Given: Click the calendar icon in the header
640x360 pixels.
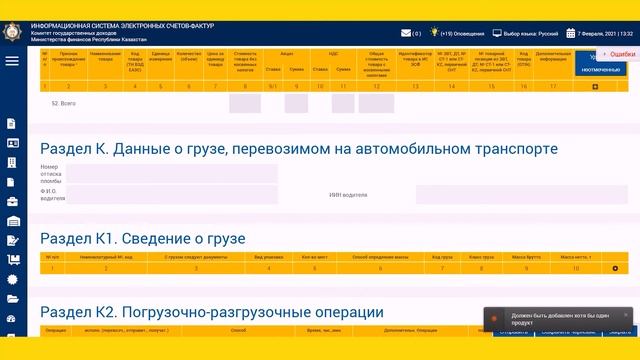Looking at the screenshot, I should point(571,33).
